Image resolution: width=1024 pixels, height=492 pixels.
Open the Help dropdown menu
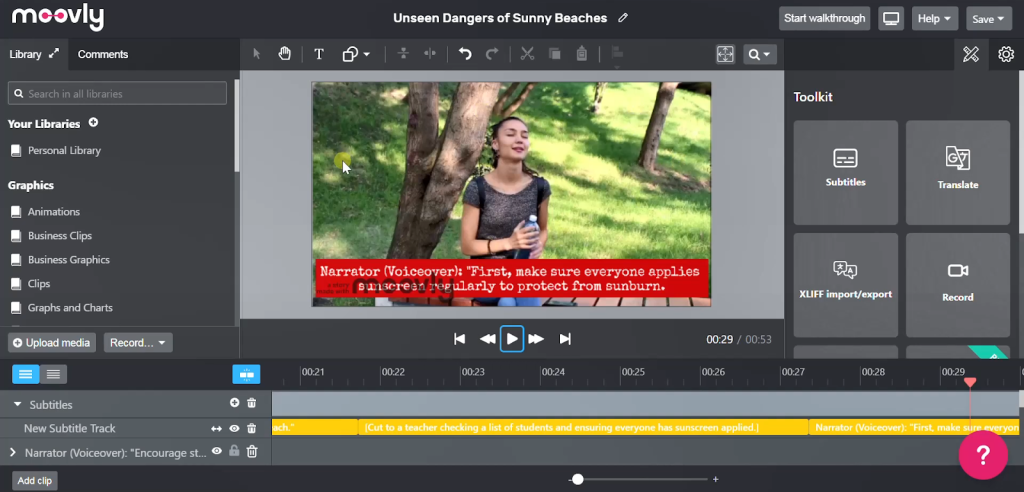(934, 19)
